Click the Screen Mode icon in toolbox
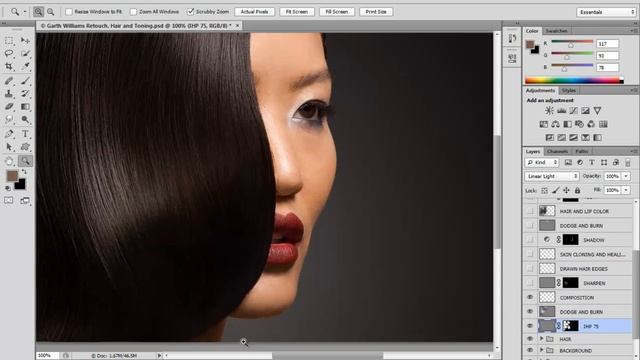Viewport: 640px width, 360px height. tap(25, 200)
